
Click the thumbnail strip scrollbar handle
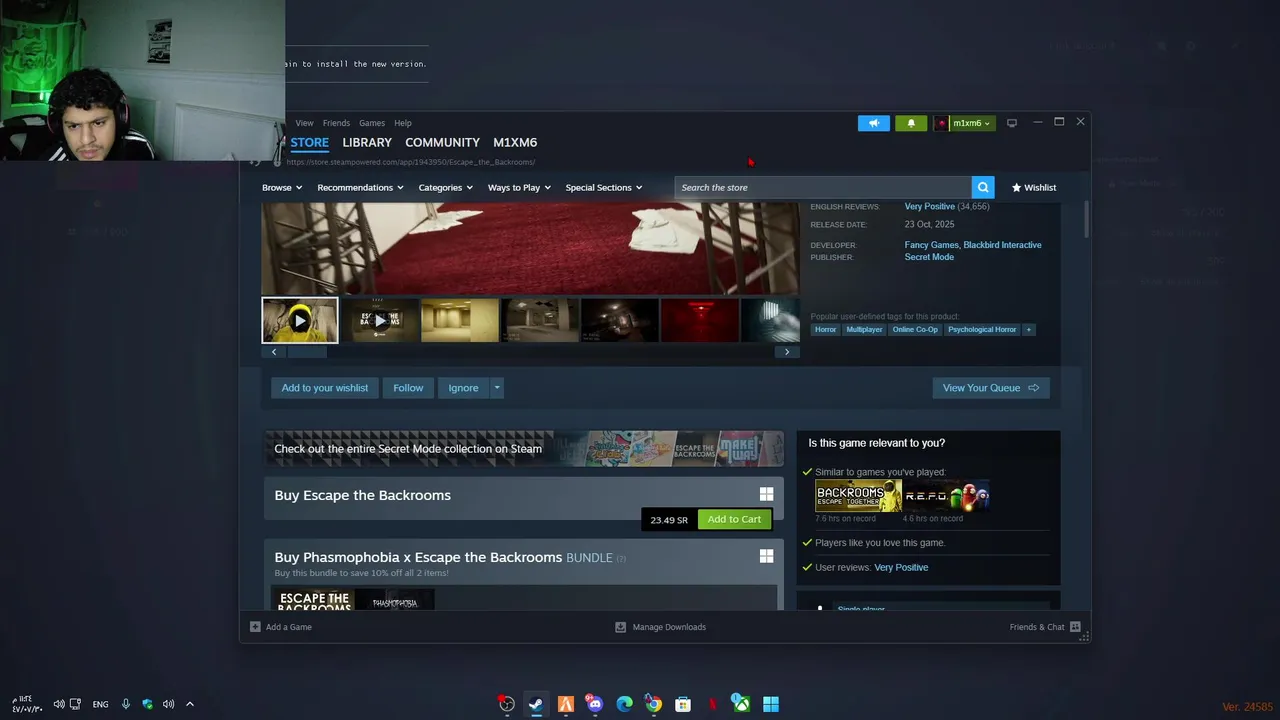307,352
